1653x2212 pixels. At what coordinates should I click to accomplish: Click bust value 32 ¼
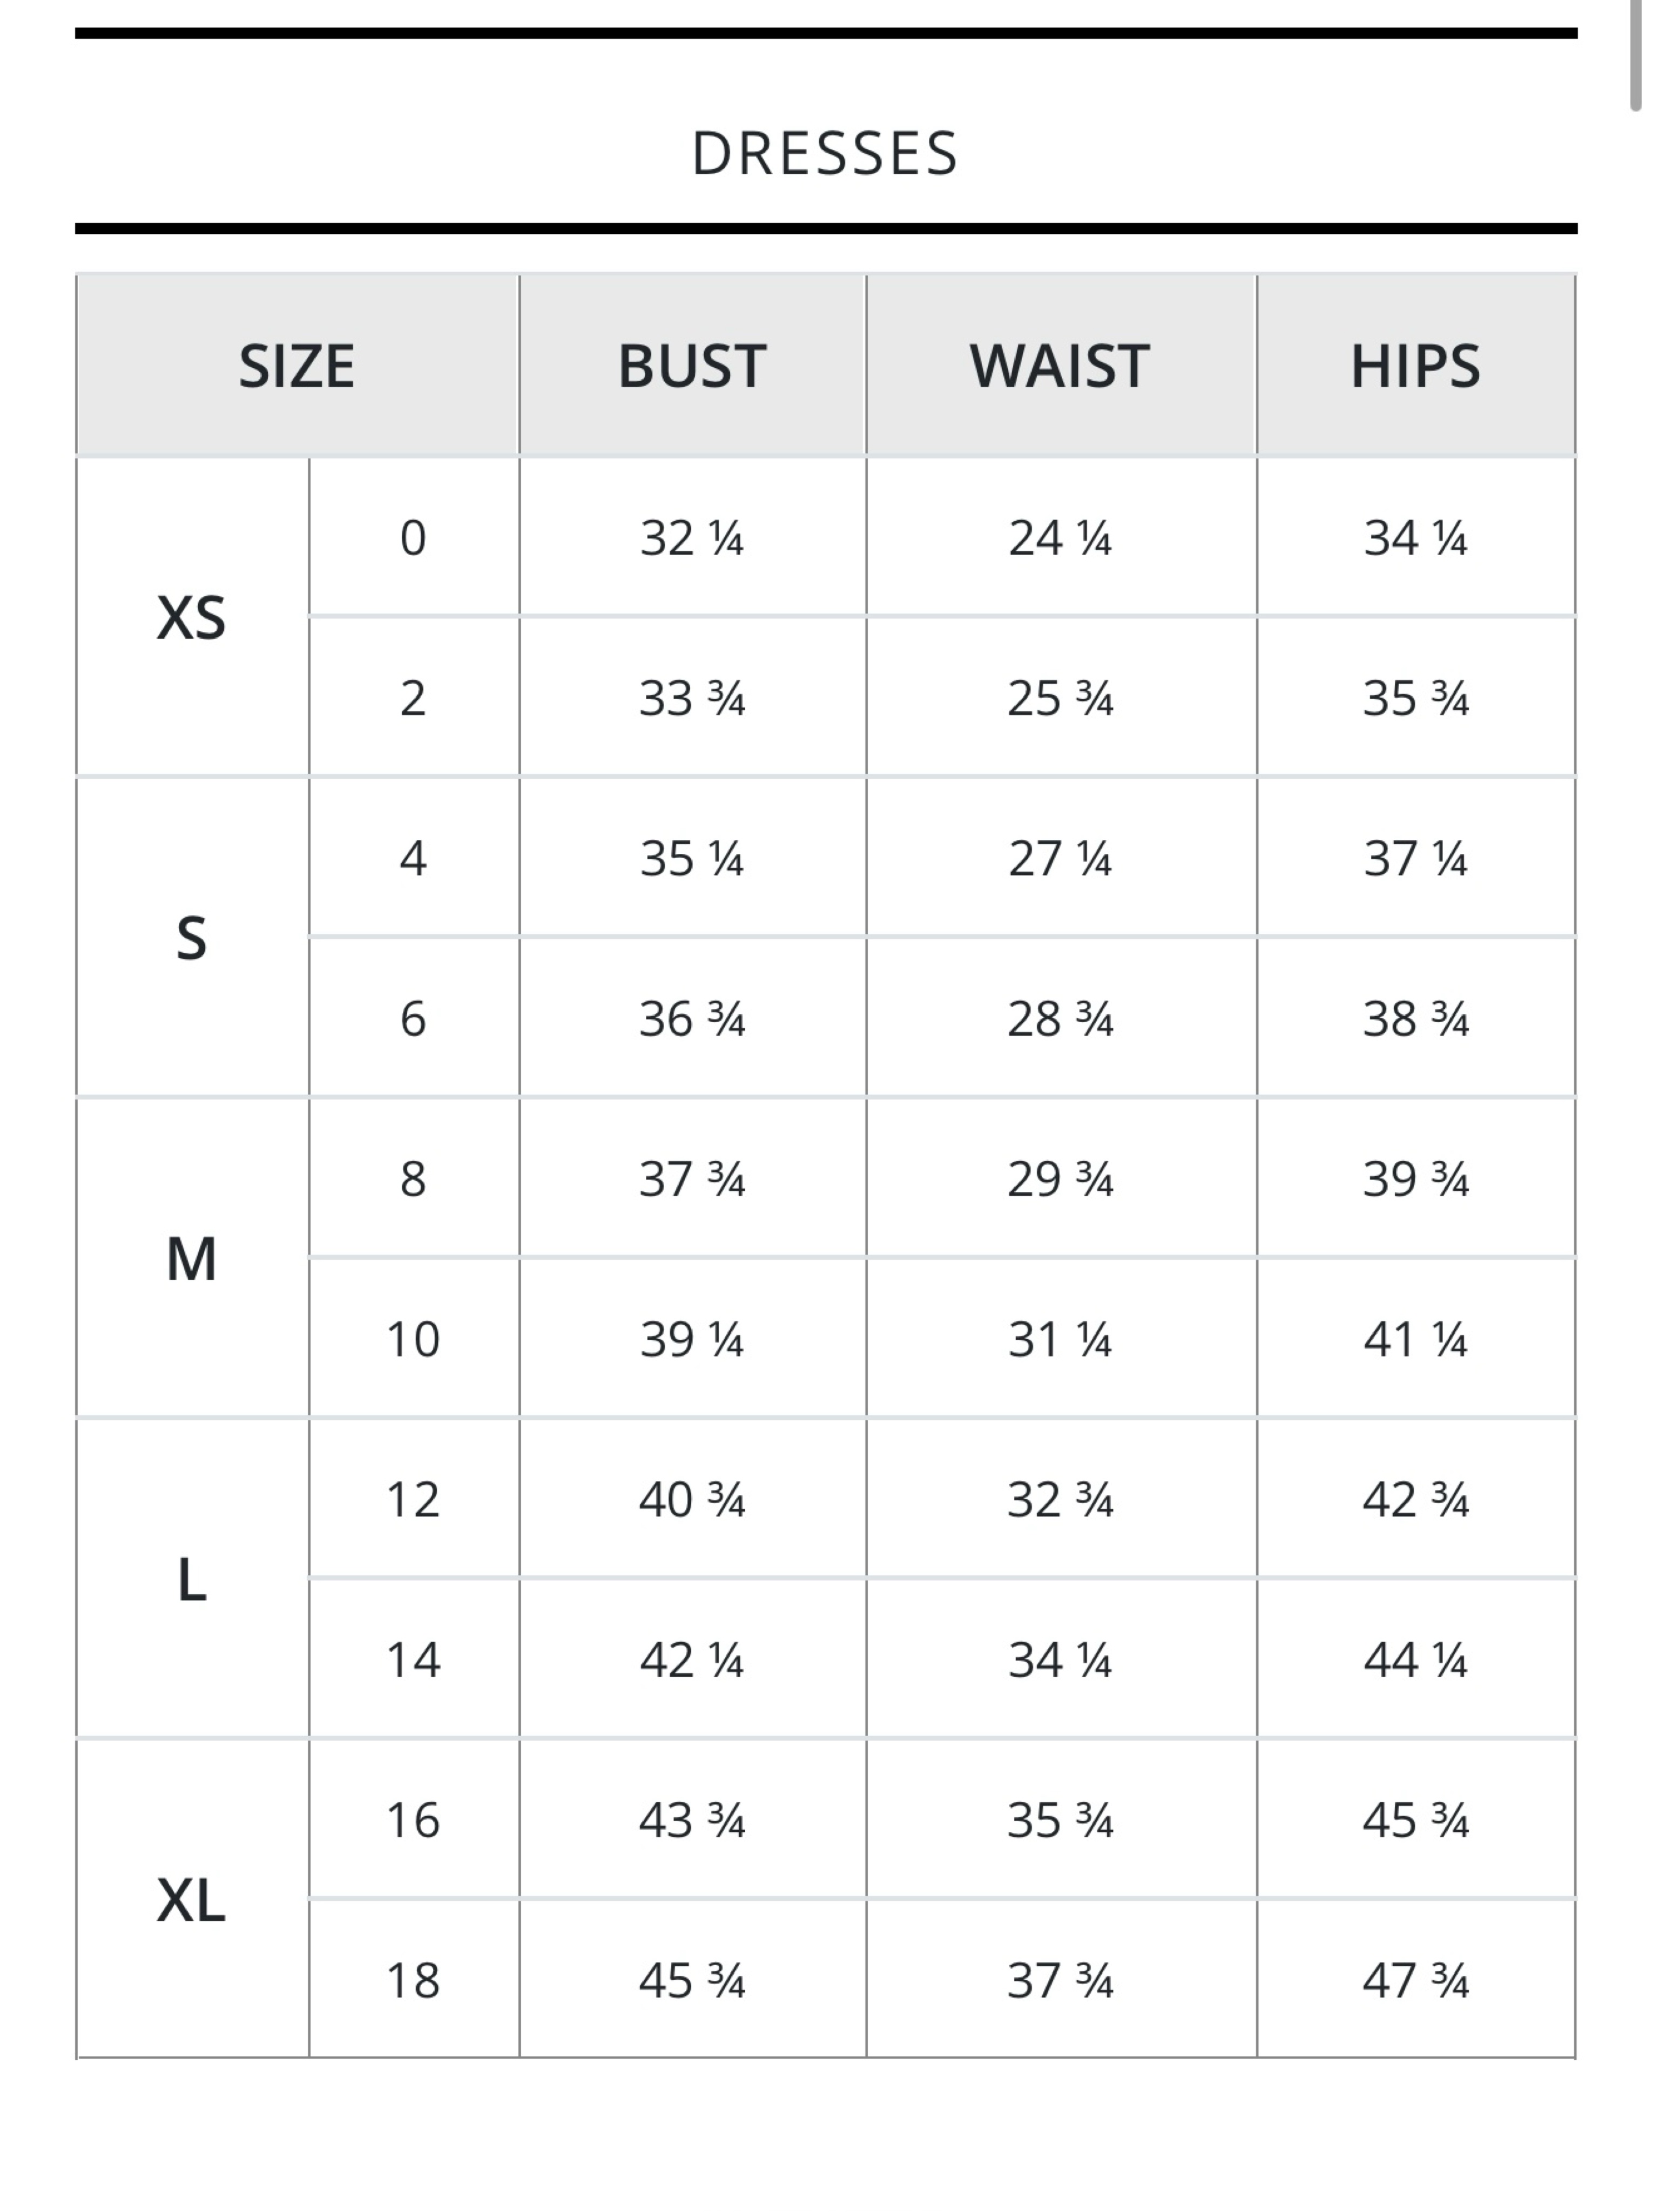pos(692,537)
